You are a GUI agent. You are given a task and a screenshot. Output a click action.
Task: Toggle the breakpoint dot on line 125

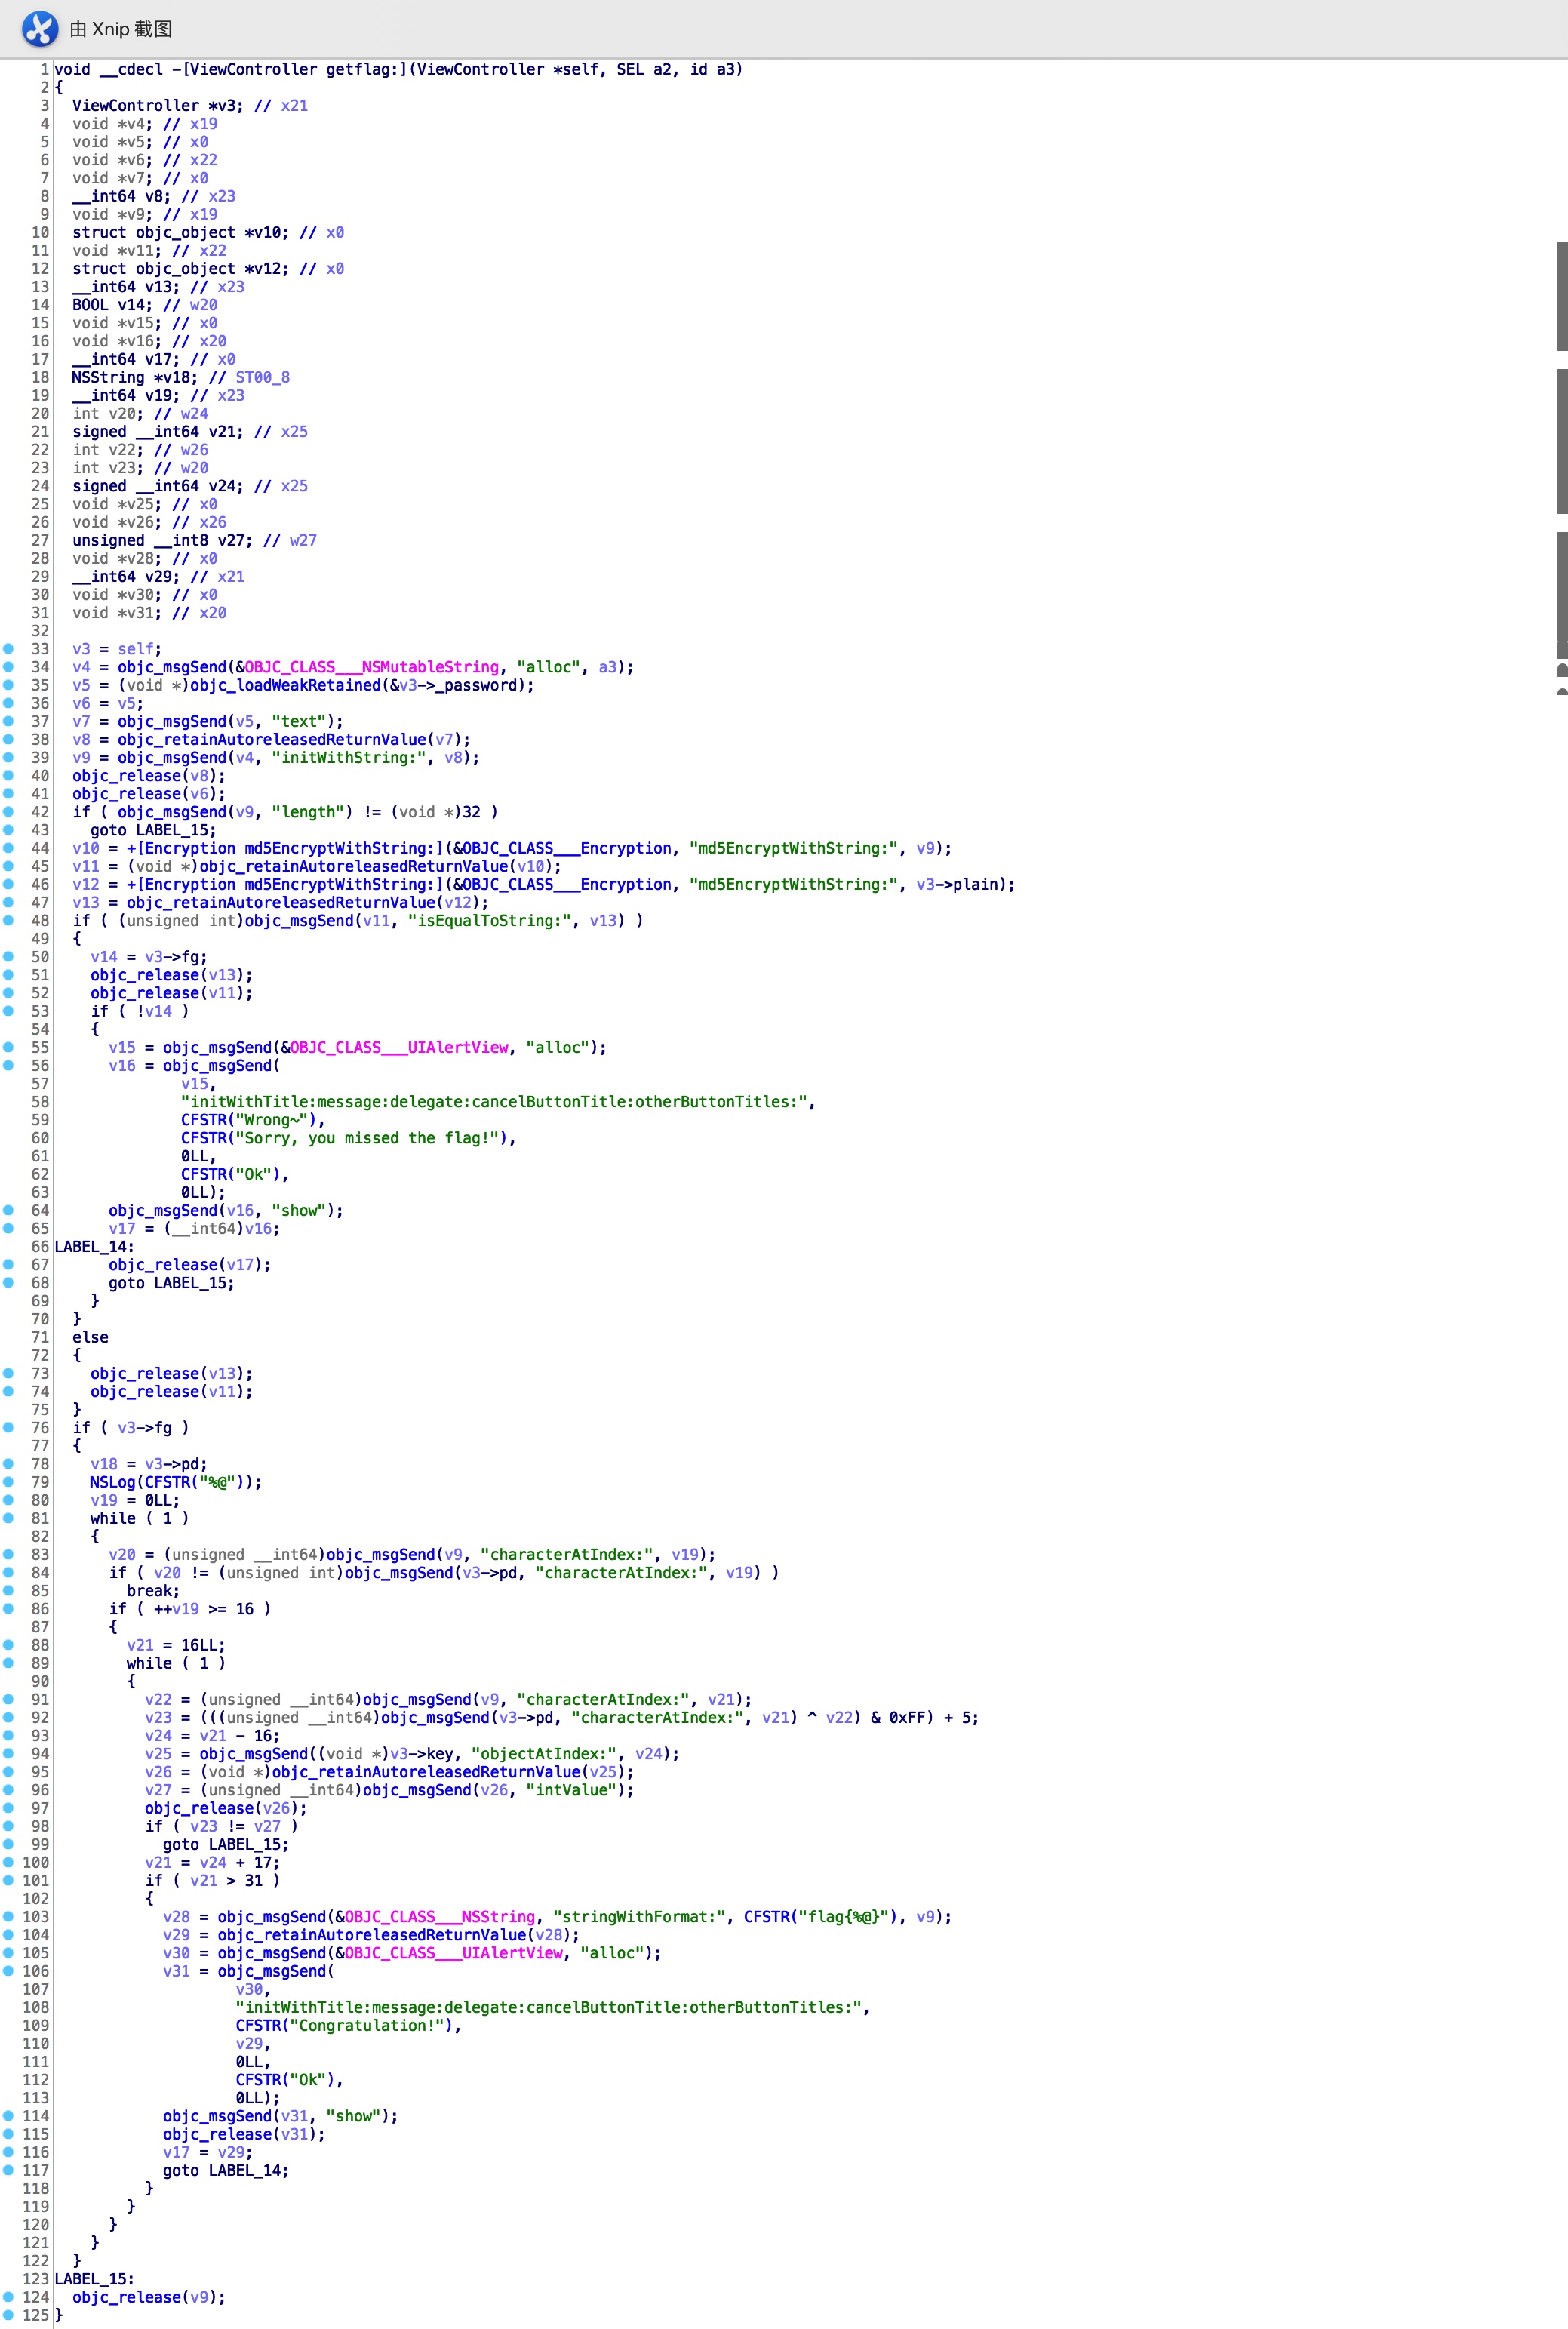click(9, 2314)
